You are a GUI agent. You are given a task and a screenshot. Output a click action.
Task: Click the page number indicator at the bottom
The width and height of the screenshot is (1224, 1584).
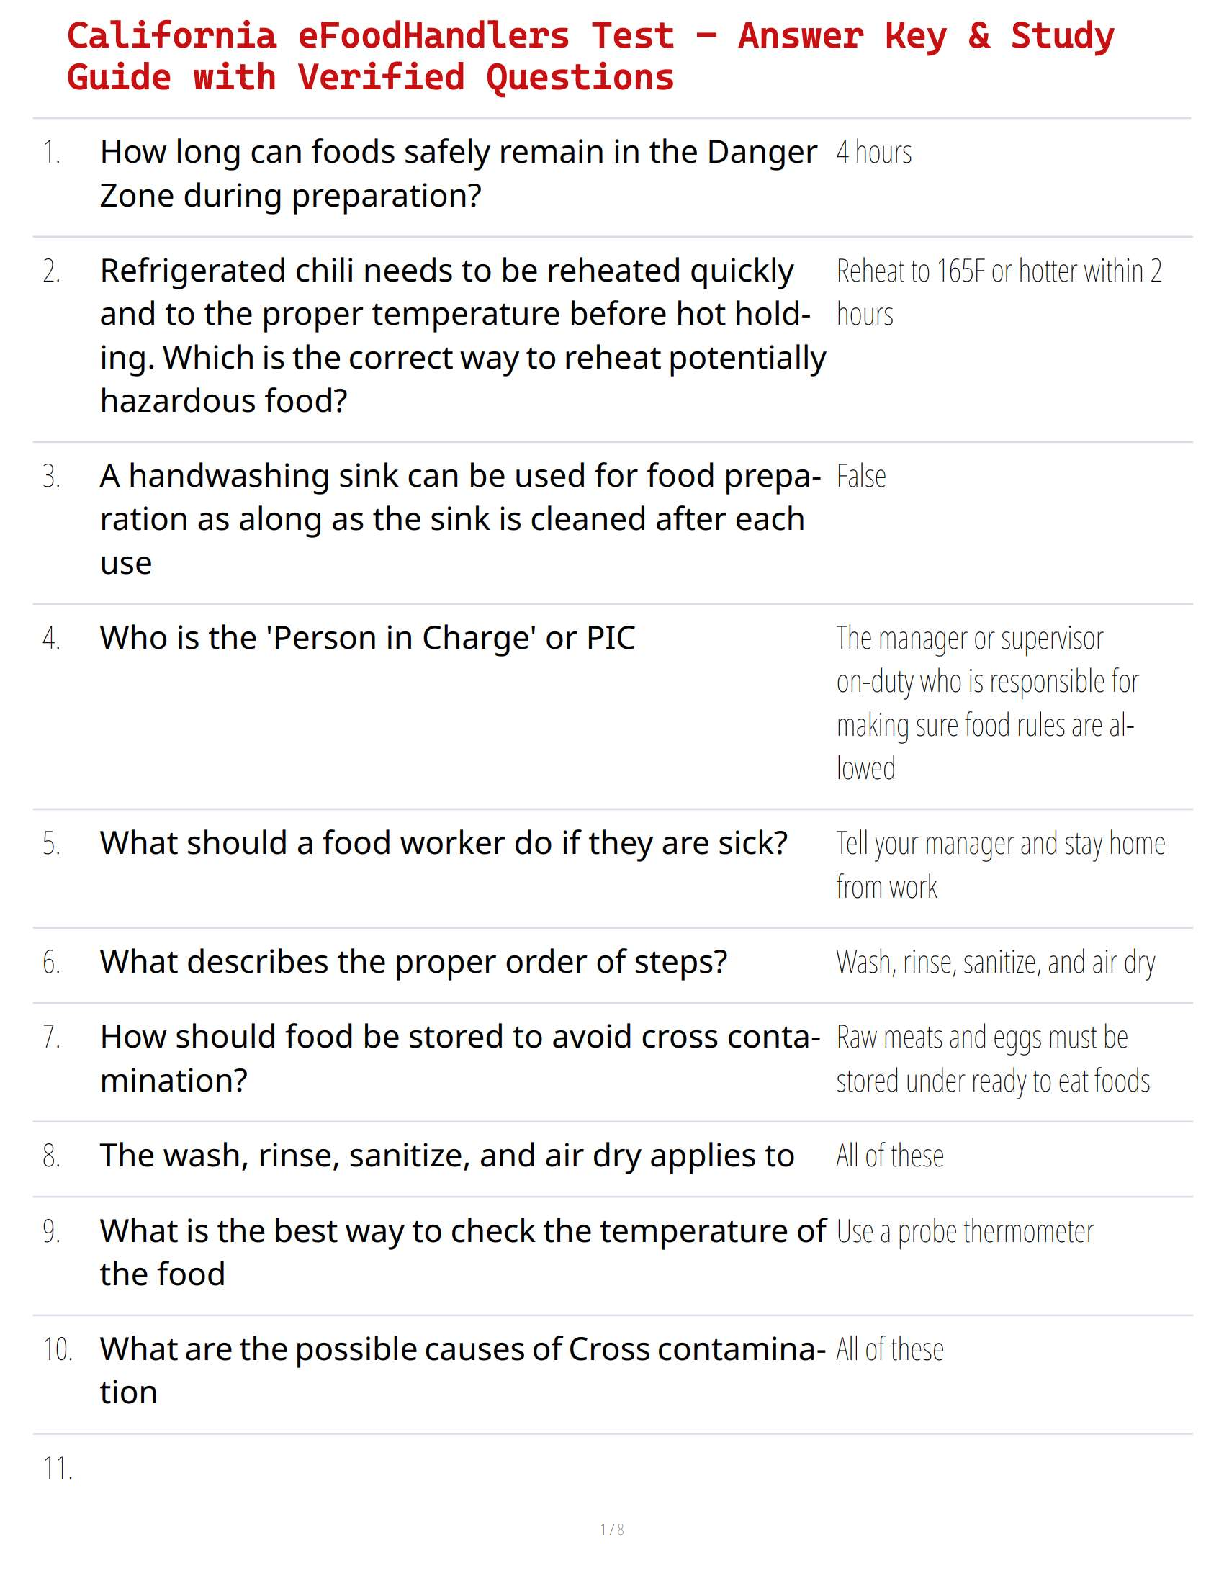point(612,1529)
